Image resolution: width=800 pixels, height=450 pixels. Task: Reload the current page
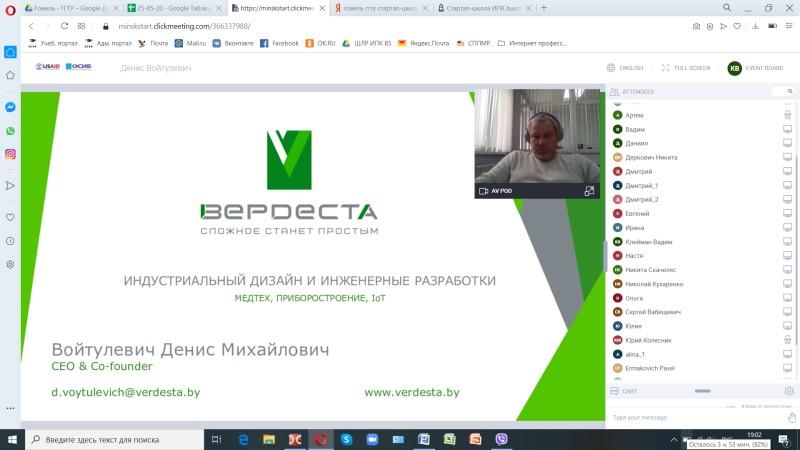pyautogui.click(x=64, y=26)
